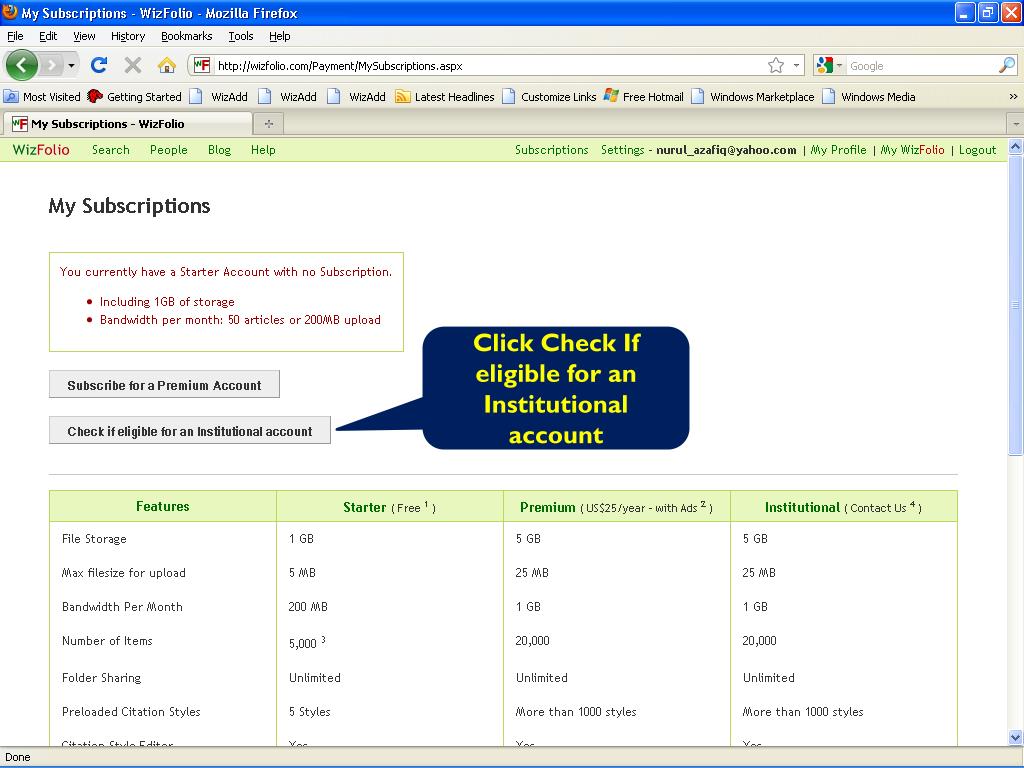
Task: Click Check if eligible for an Institutional account
Action: (189, 430)
